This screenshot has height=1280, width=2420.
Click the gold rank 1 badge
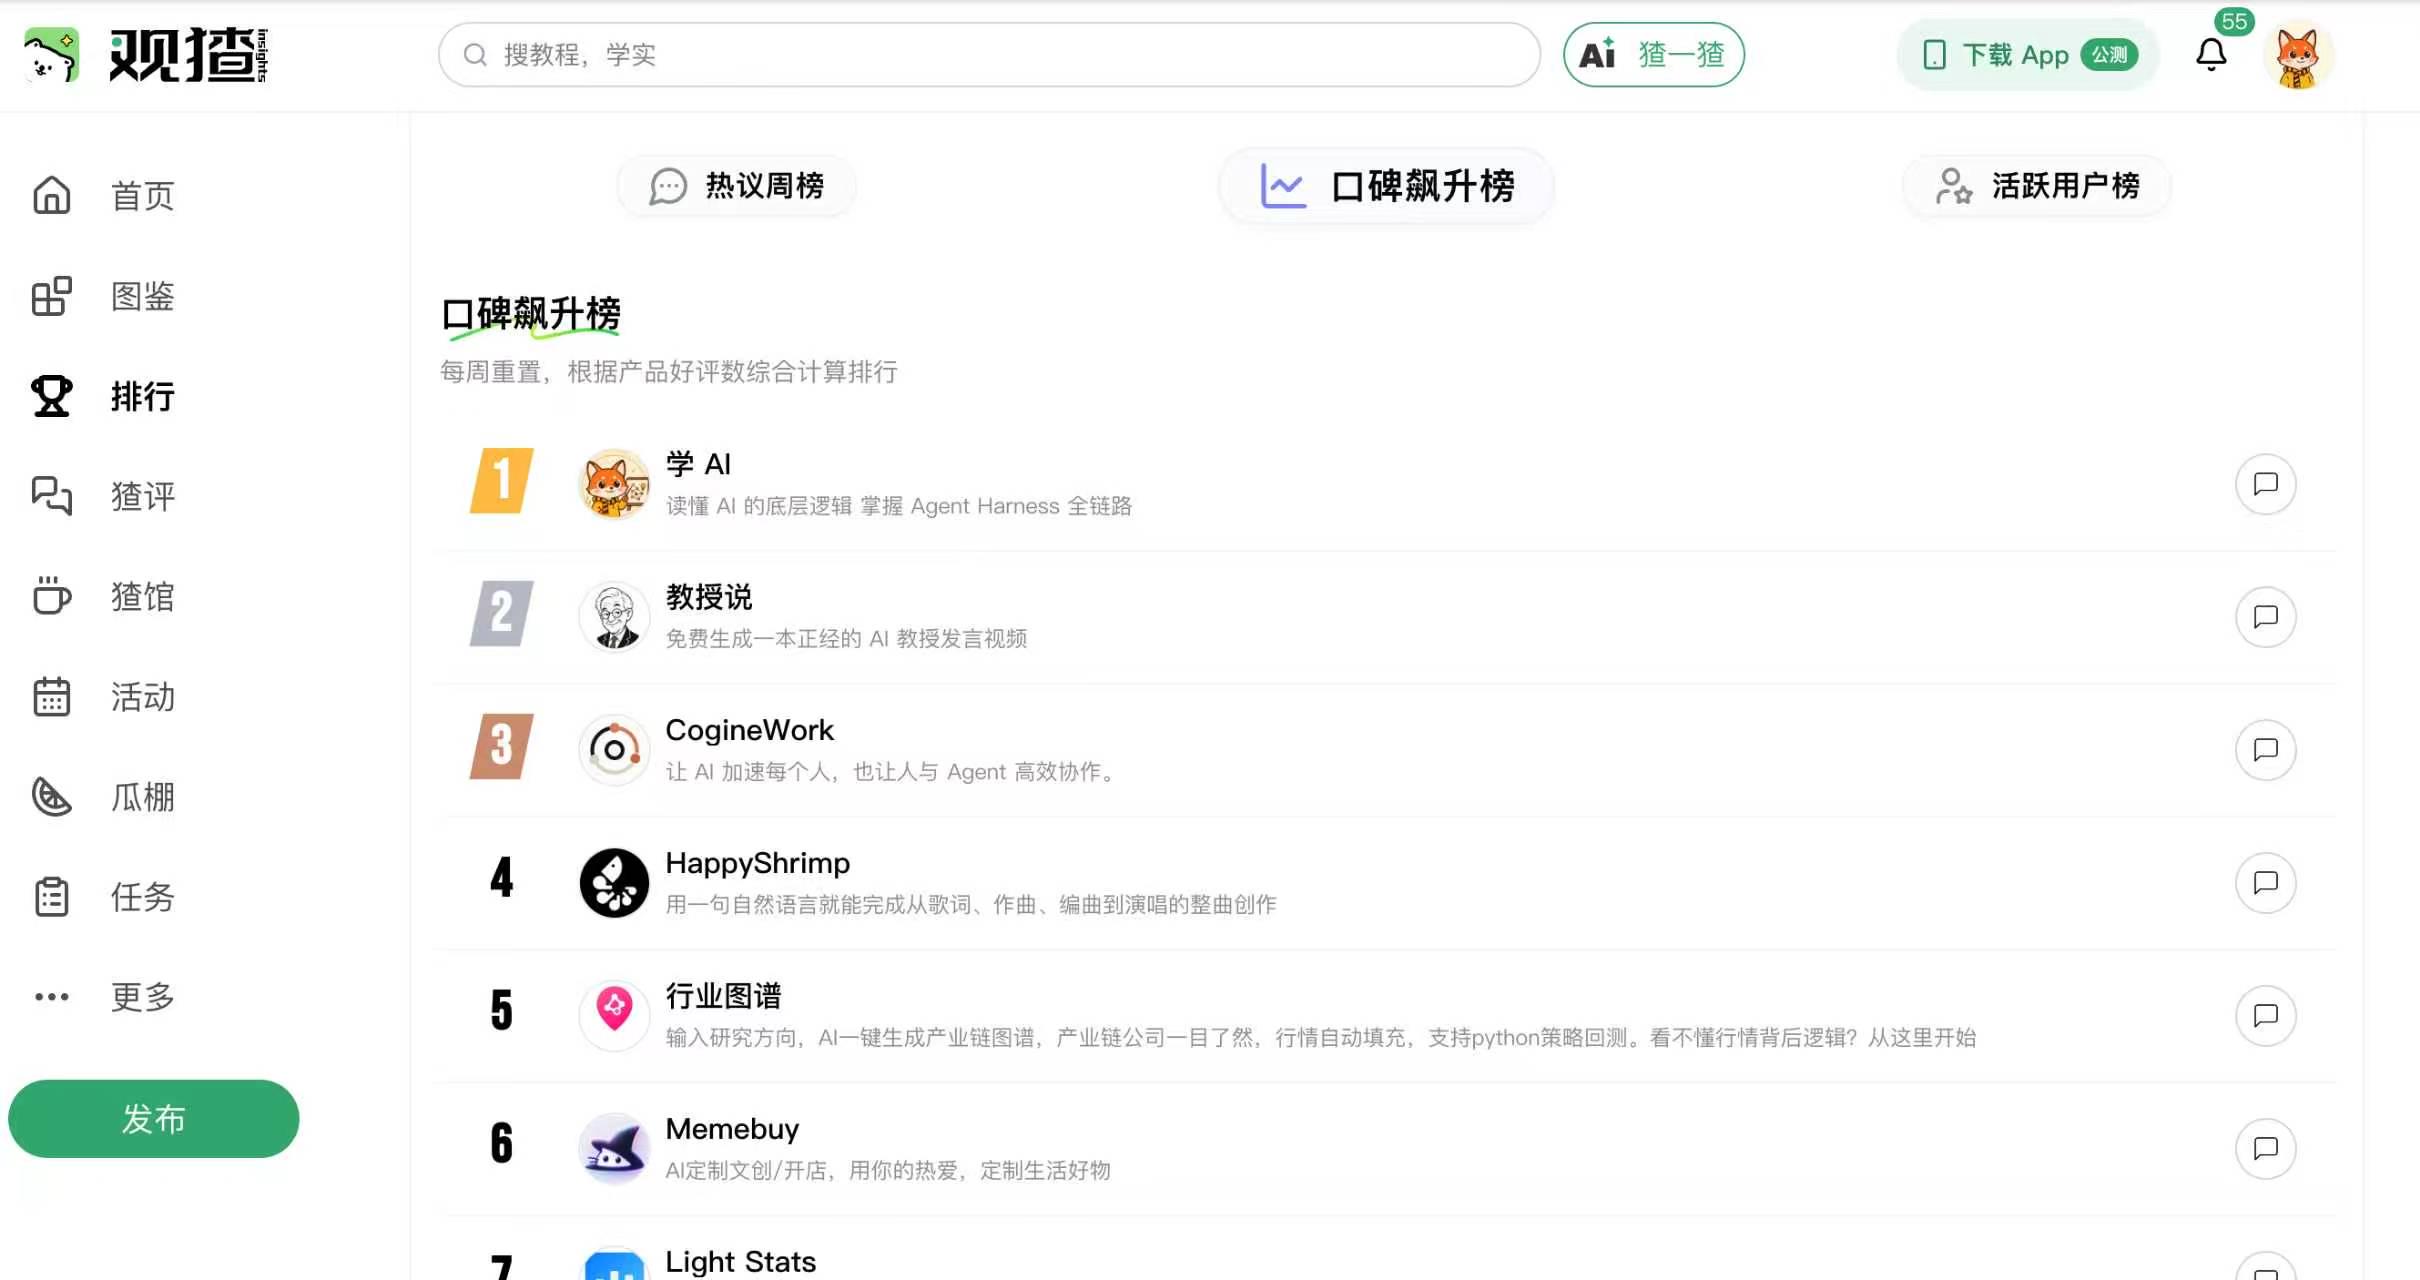501,480
